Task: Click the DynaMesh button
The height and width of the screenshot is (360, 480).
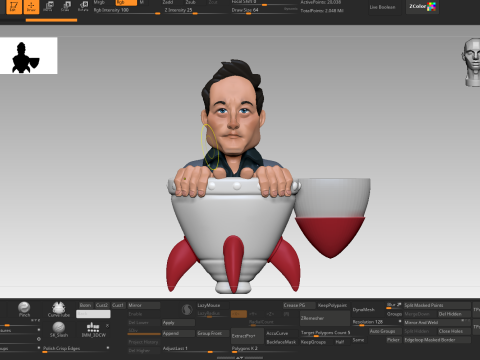Action: [367, 310]
